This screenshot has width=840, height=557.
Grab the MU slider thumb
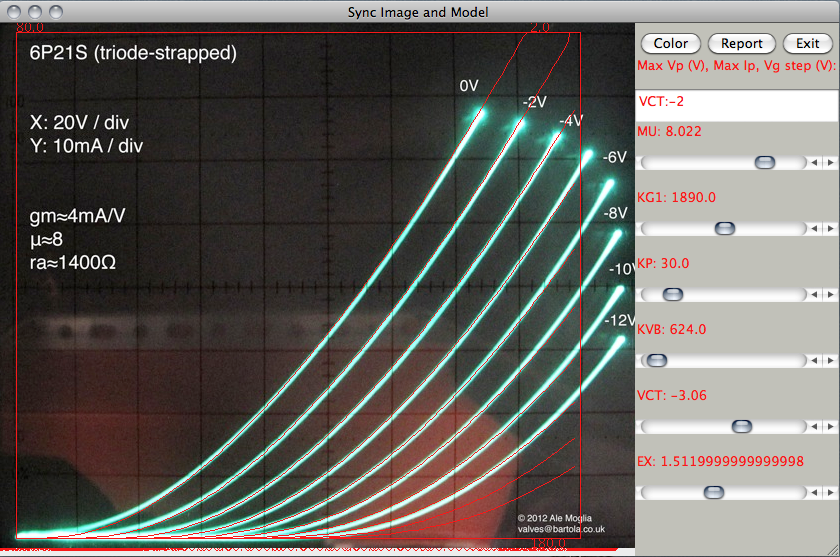764,162
